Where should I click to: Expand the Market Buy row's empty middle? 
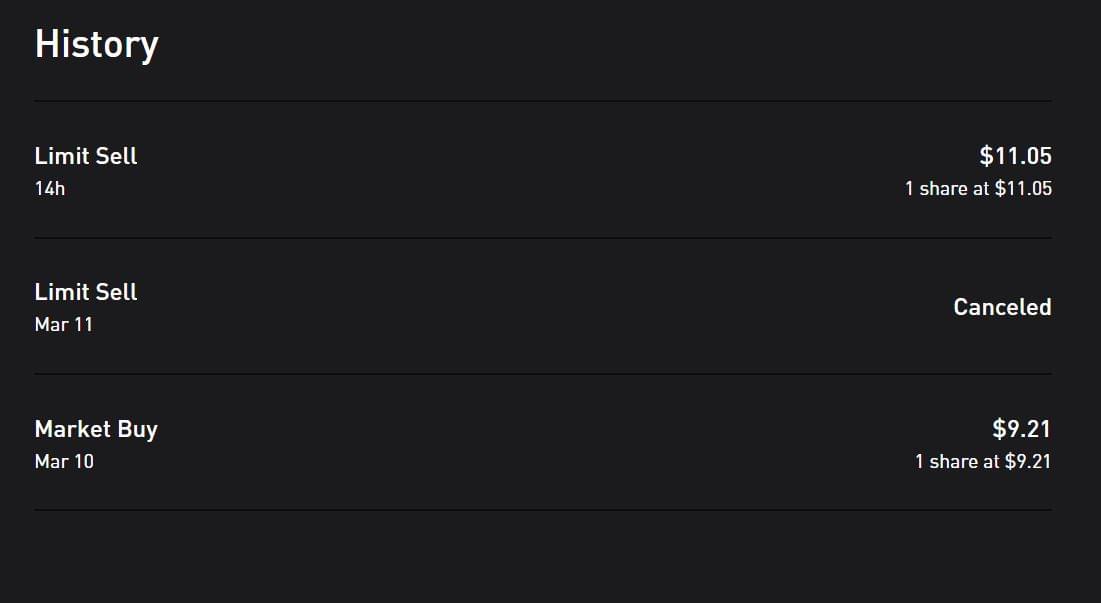pyautogui.click(x=540, y=444)
